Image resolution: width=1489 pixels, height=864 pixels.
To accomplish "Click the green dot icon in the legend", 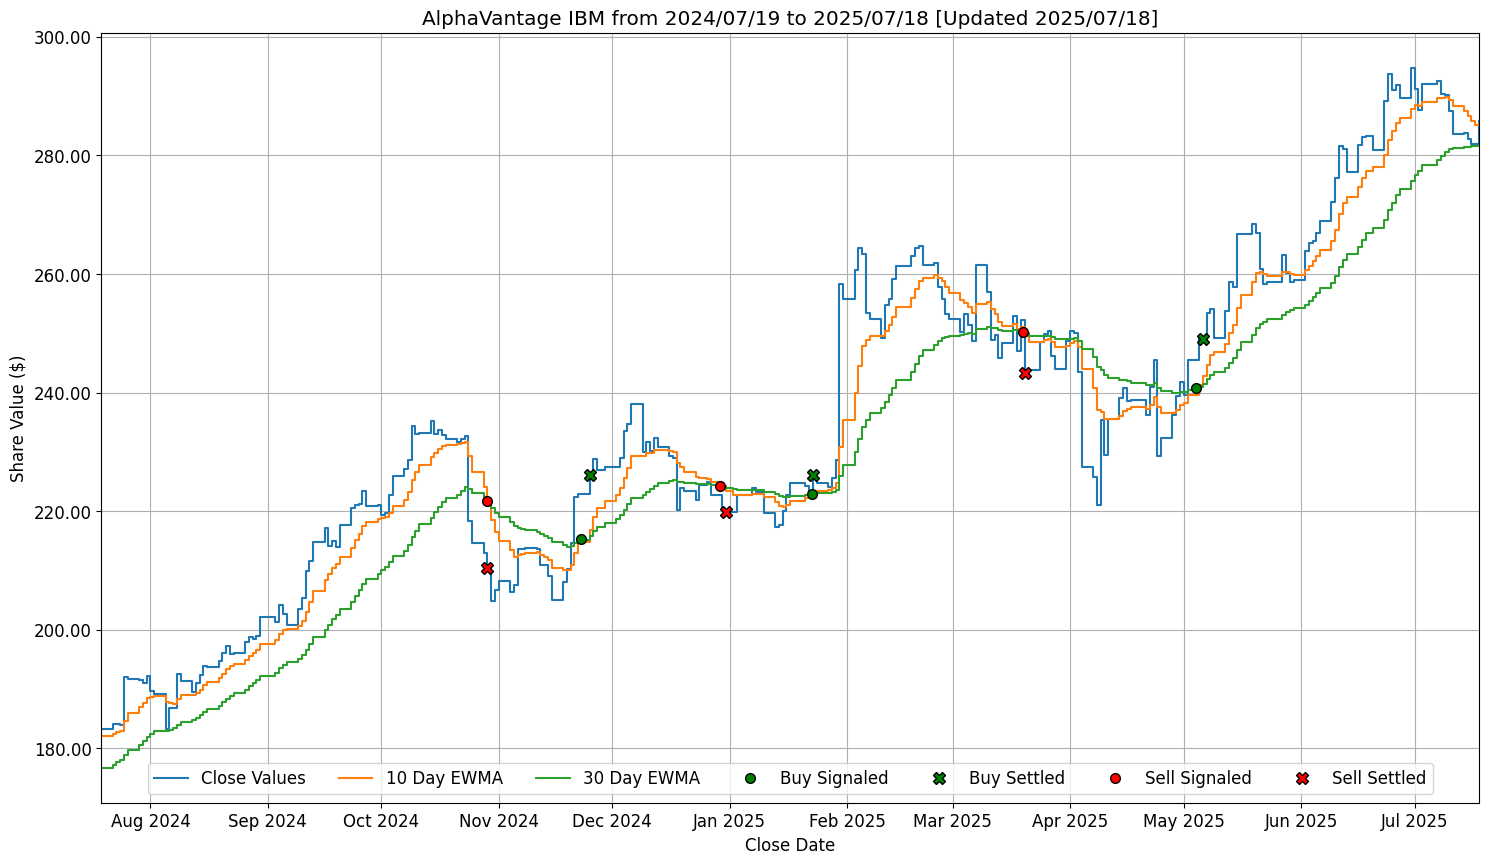I will point(750,778).
